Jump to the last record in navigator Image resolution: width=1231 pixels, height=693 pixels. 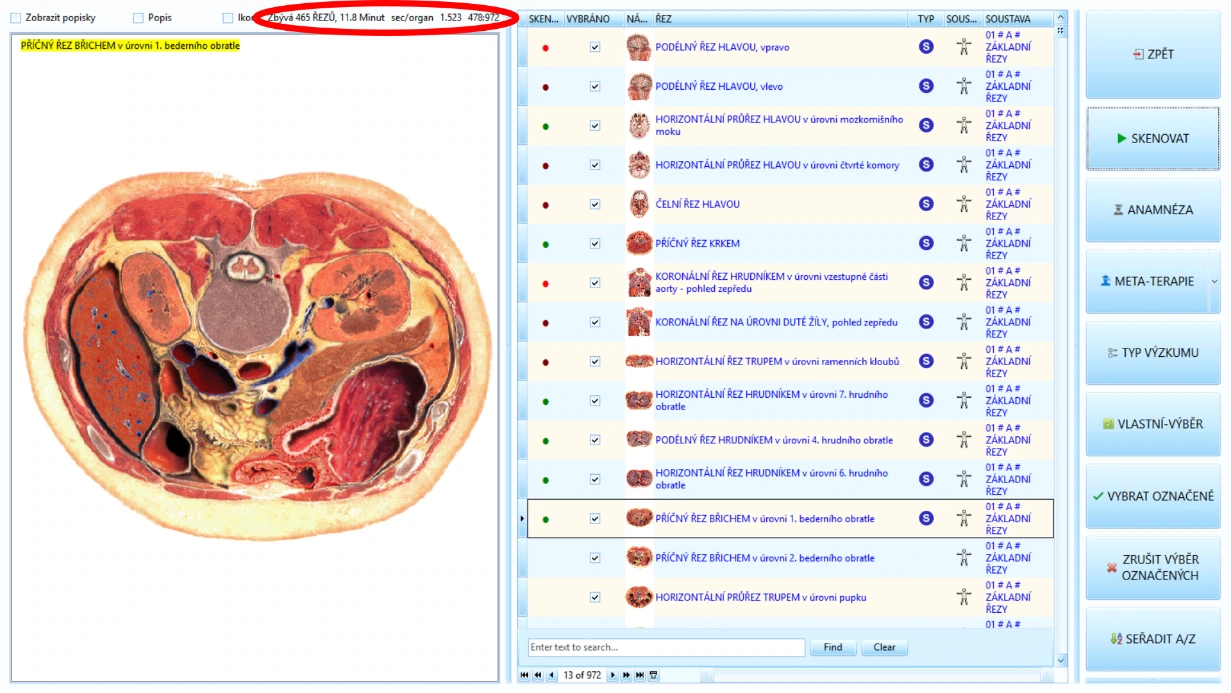coord(640,675)
